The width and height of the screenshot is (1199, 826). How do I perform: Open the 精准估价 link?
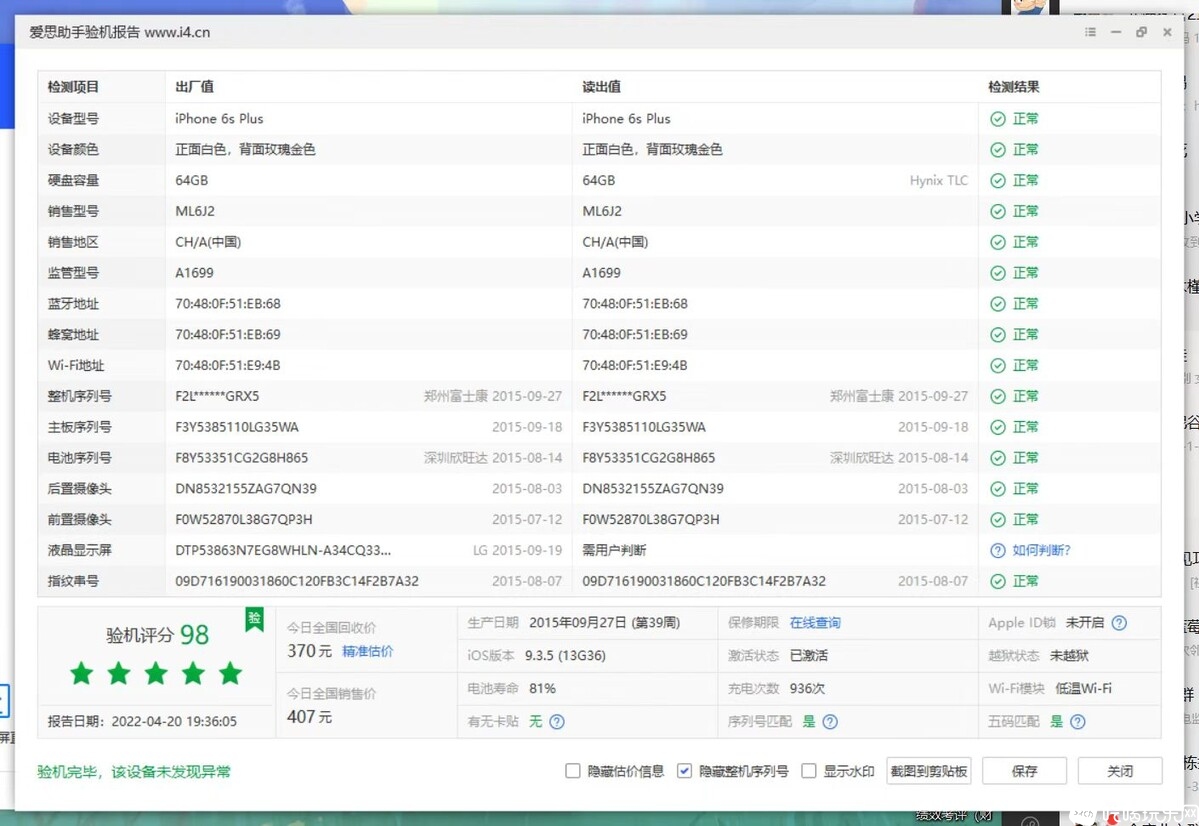(x=368, y=651)
